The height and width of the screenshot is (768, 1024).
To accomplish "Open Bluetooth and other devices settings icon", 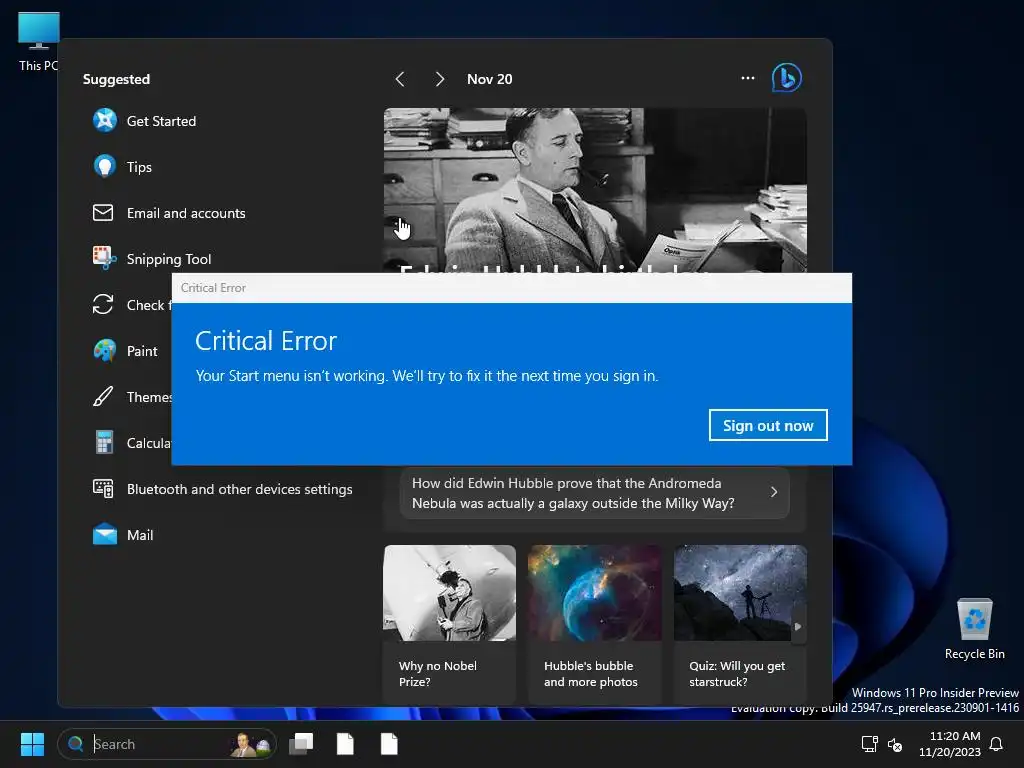I will coord(103,488).
